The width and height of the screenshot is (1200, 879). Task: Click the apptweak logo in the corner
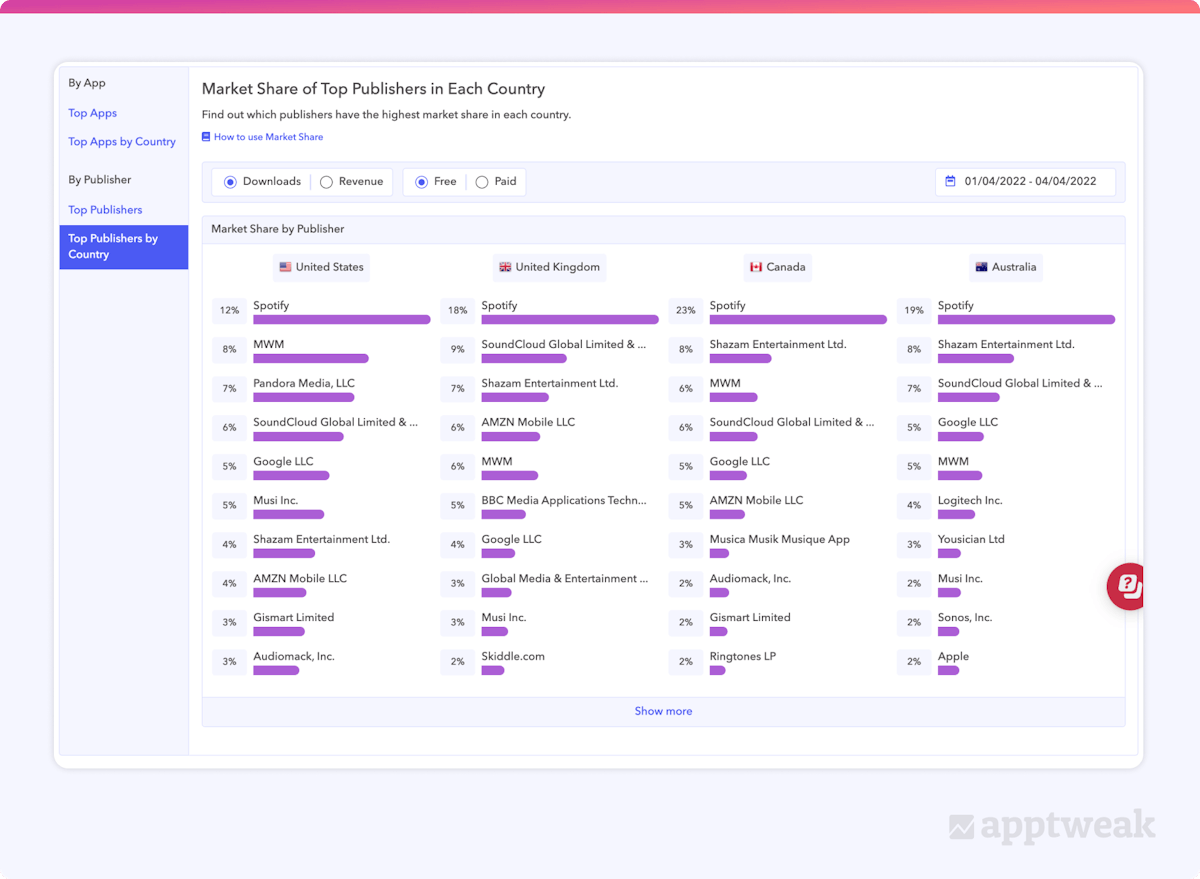coord(1050,825)
